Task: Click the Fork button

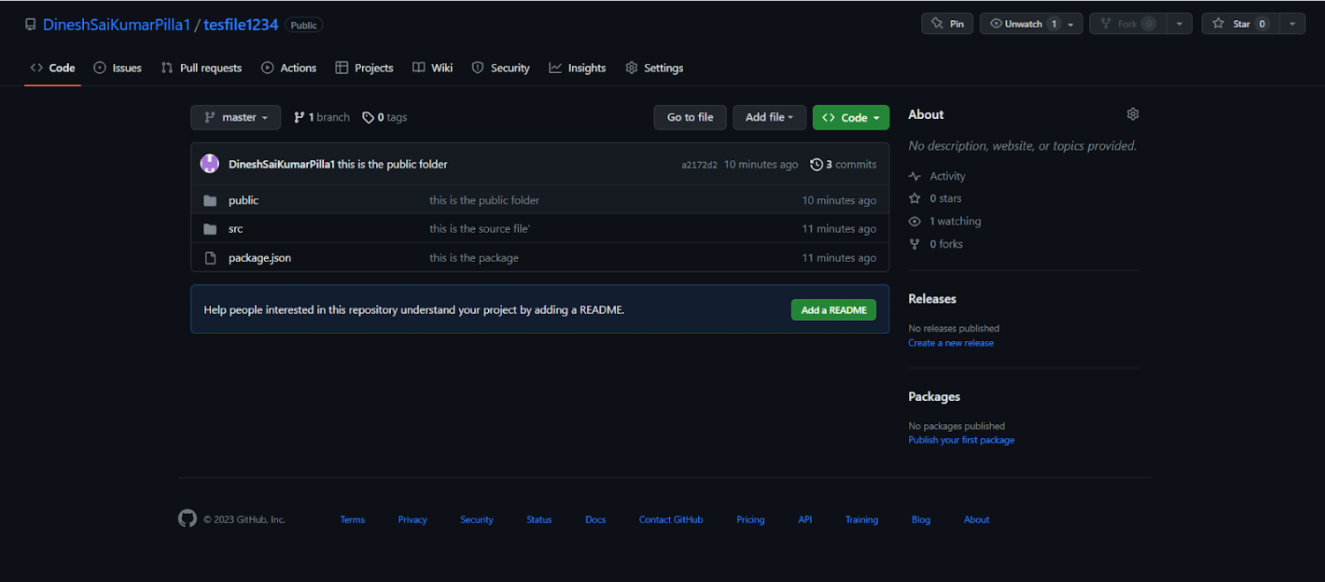Action: point(1127,24)
